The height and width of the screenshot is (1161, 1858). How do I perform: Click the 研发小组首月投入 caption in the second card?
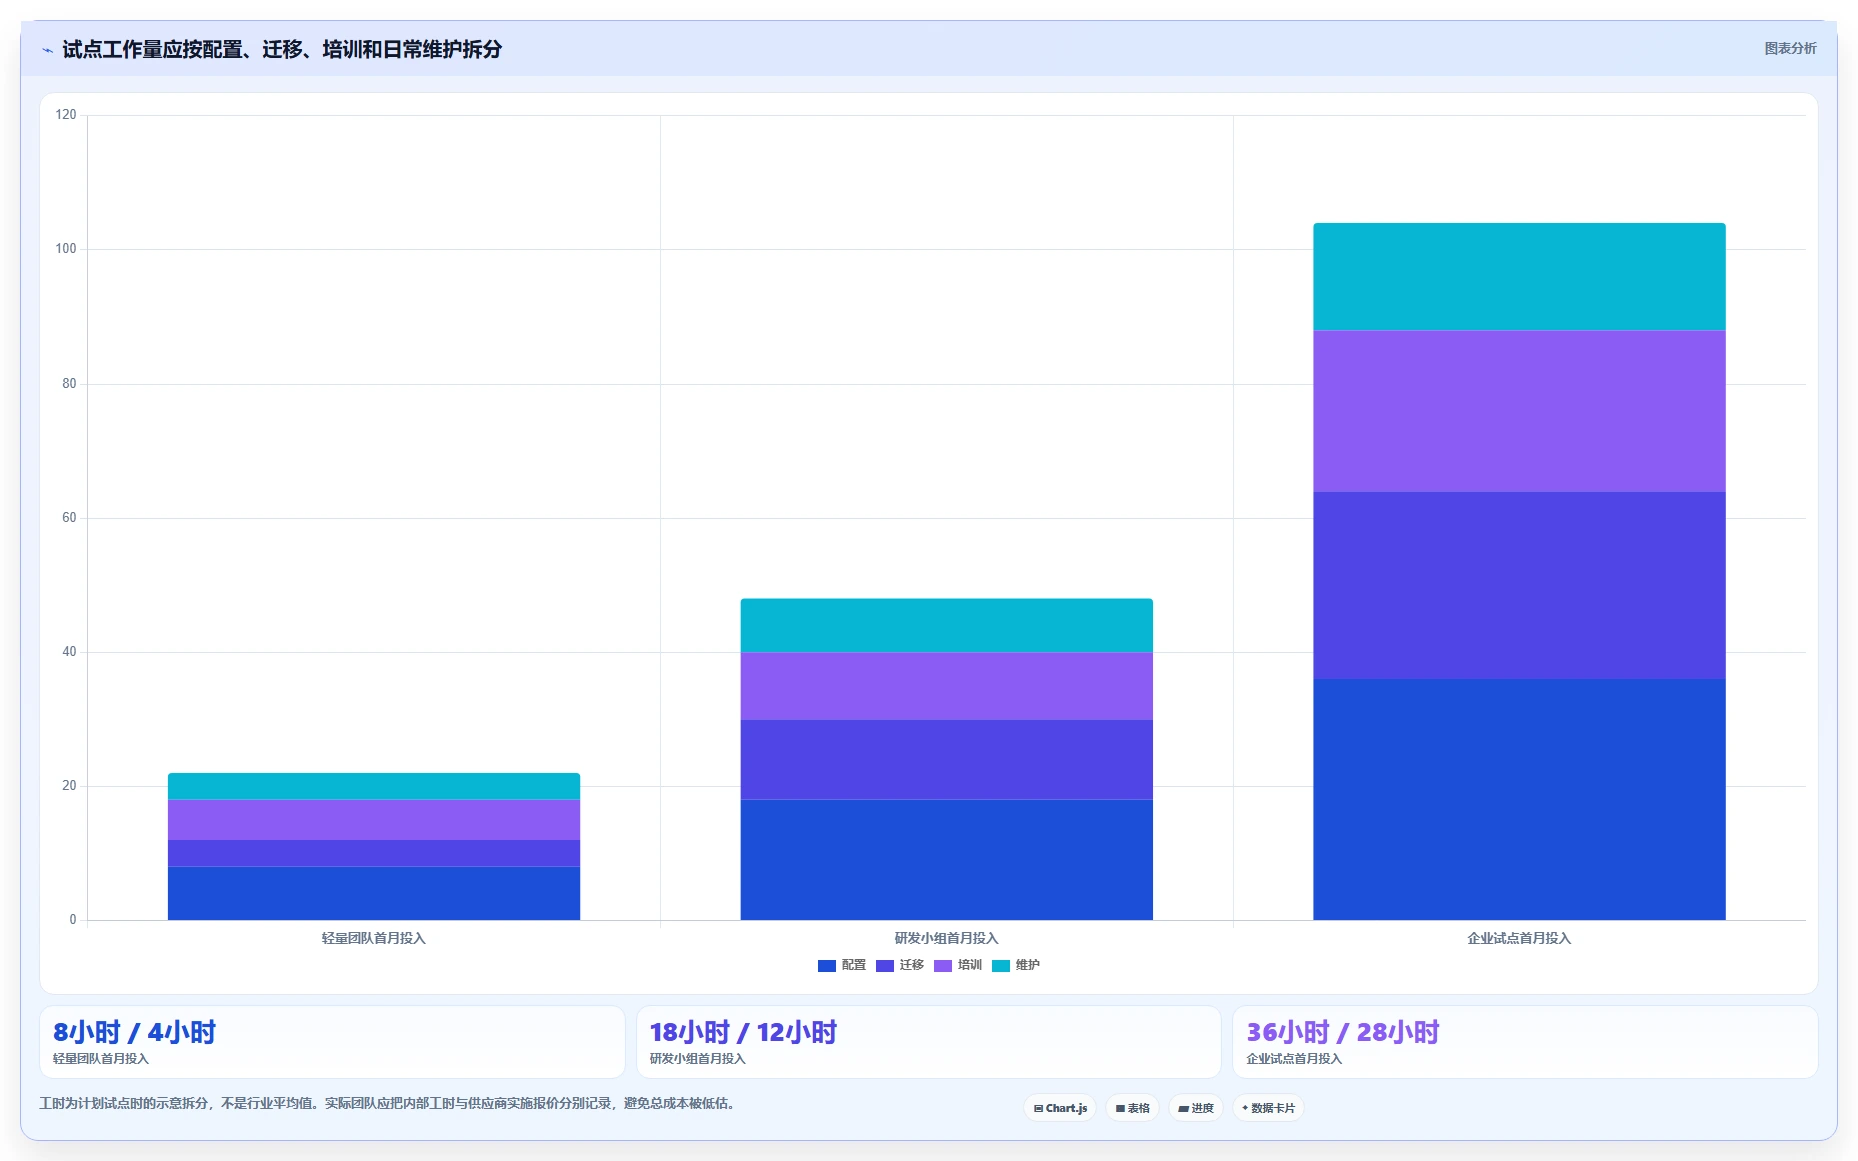[698, 1059]
